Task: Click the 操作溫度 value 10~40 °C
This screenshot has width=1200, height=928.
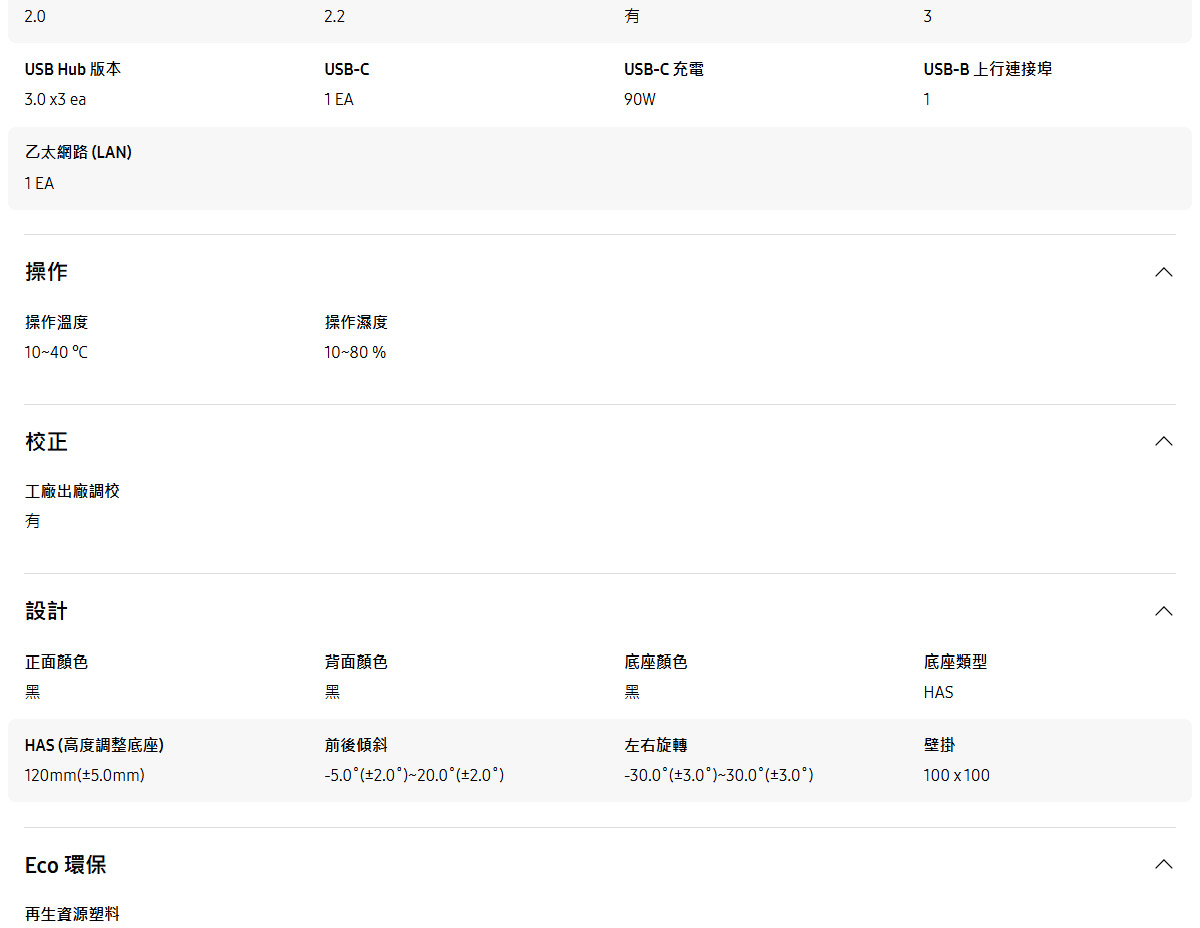Action: [56, 352]
